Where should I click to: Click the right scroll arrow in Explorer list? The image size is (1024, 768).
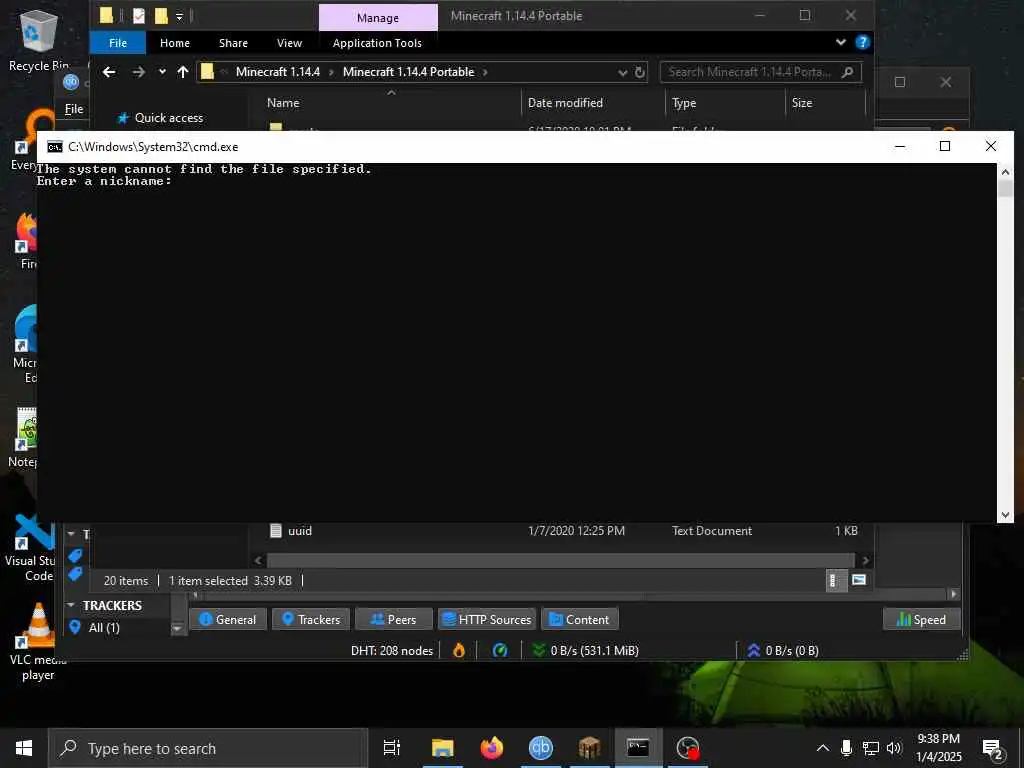(x=865, y=560)
